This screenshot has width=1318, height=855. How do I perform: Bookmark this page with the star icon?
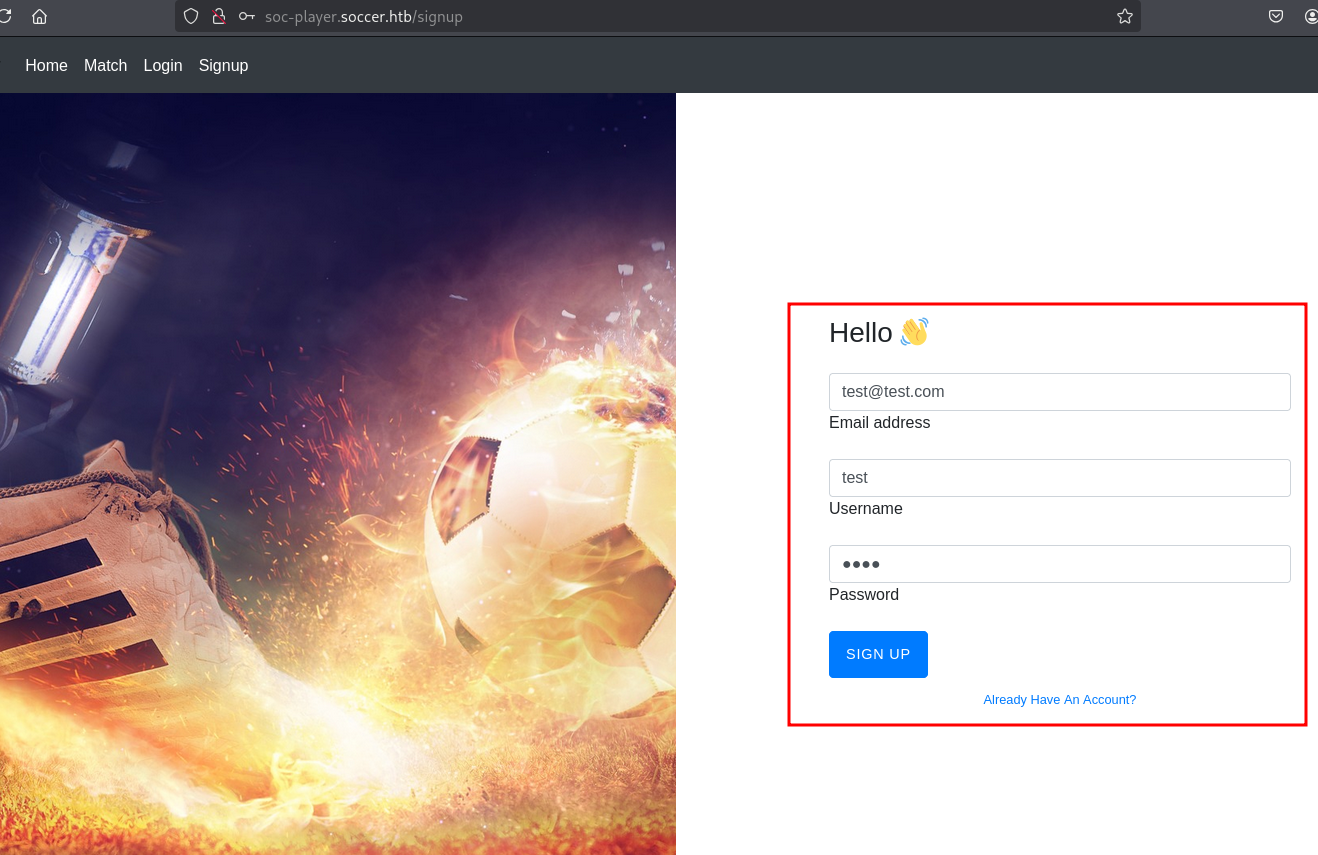pos(1125,16)
